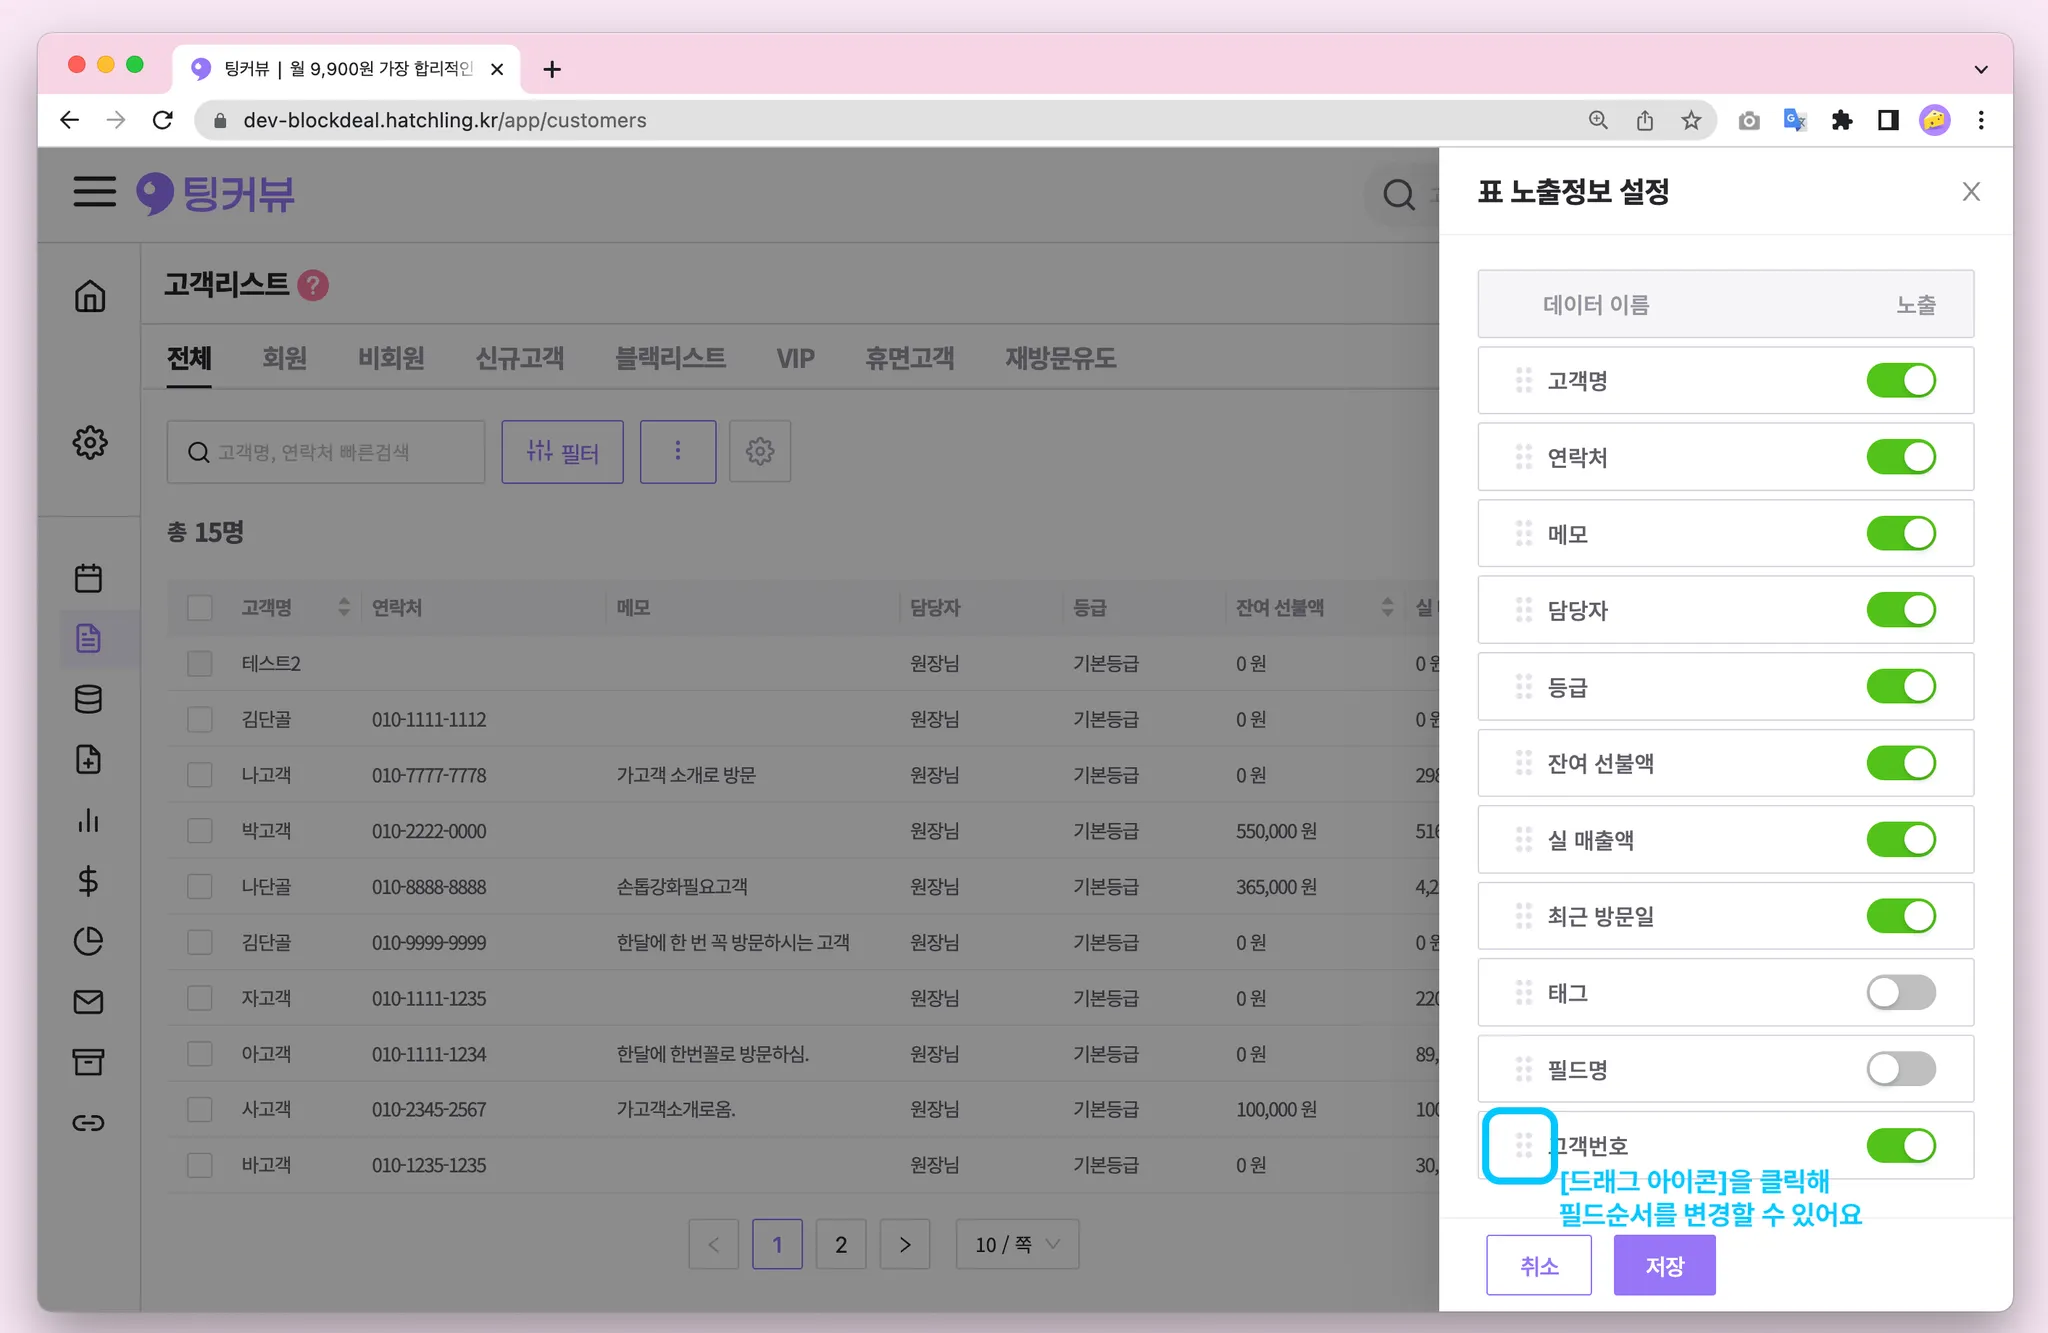This screenshot has height=1333, width=2048.
Task: Select the VIP customer tab
Action: (x=795, y=358)
